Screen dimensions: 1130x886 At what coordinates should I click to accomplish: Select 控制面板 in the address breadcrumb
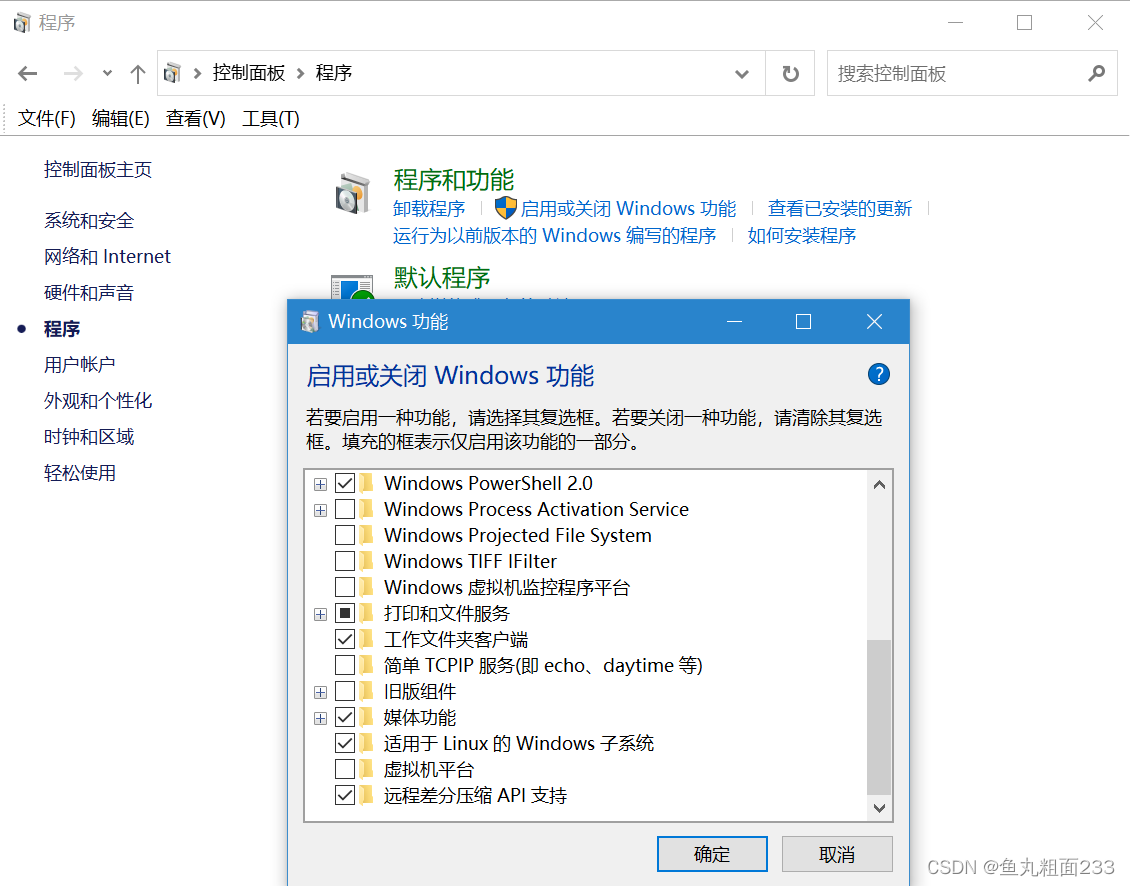click(x=249, y=73)
